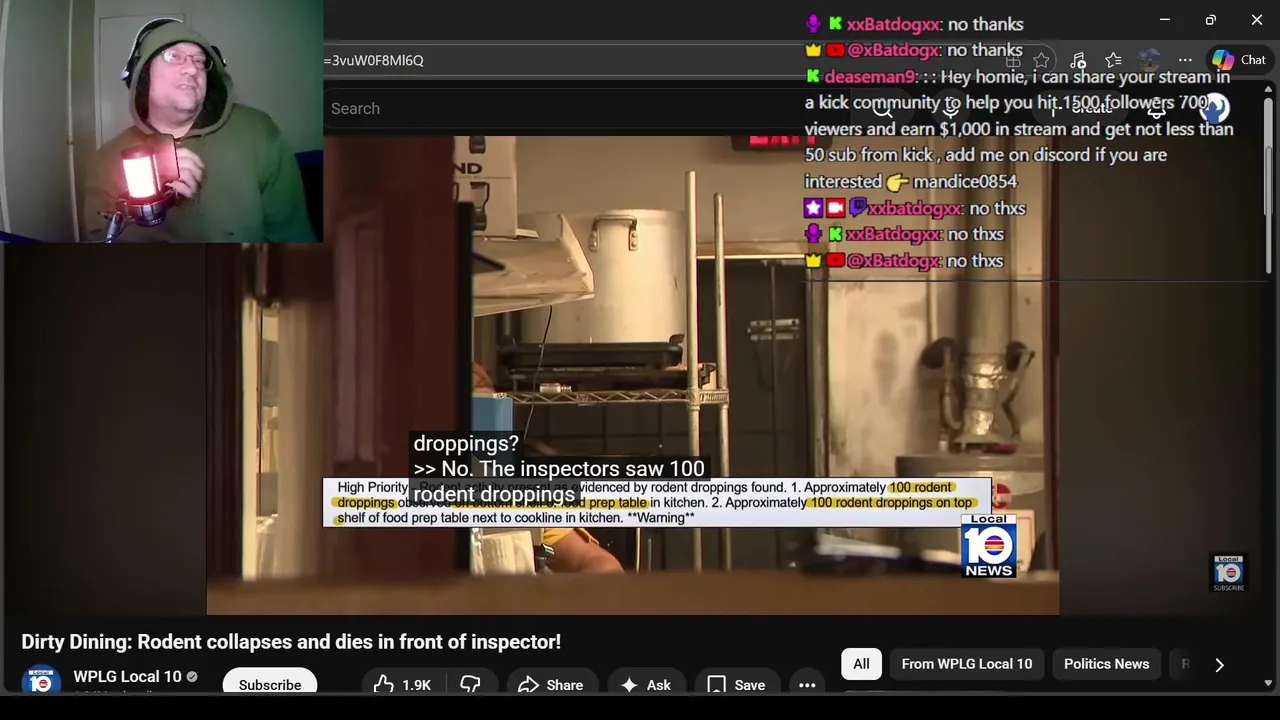This screenshot has width=1280, height=720.
Task: Open YouTube notifications bell
Action: click(1156, 109)
